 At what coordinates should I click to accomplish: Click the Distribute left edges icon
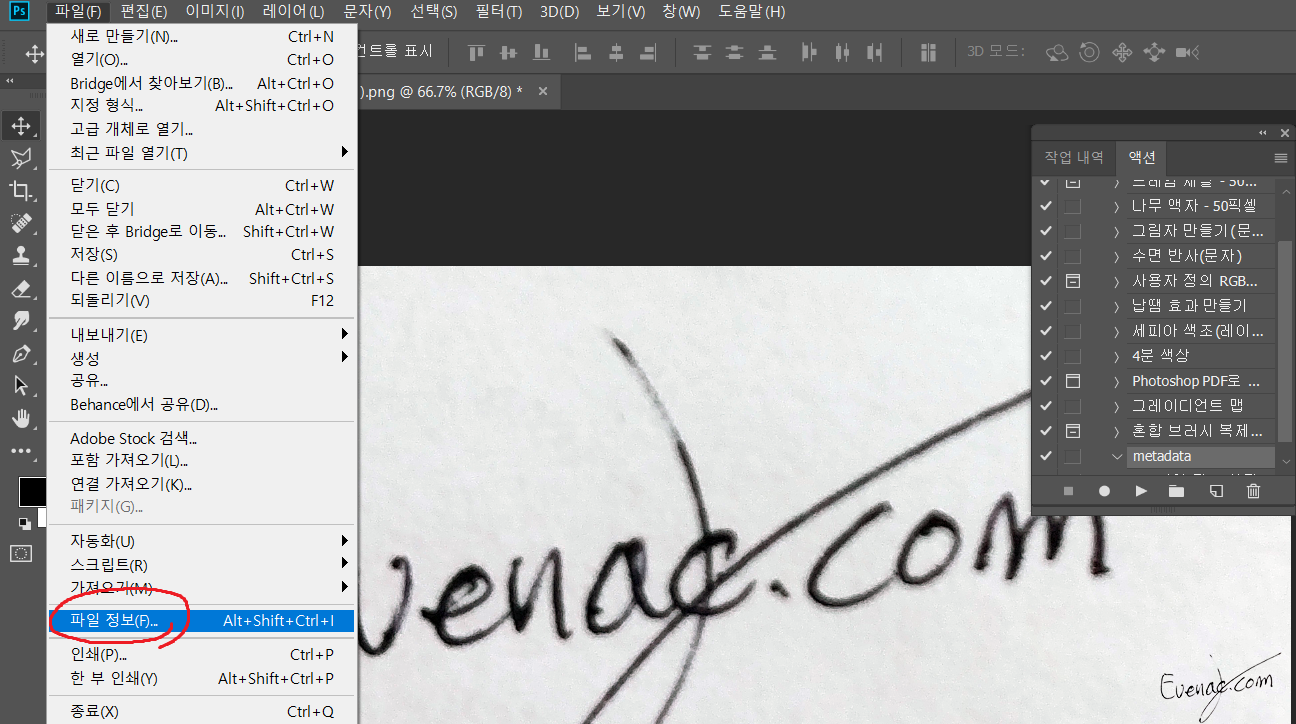(810, 52)
